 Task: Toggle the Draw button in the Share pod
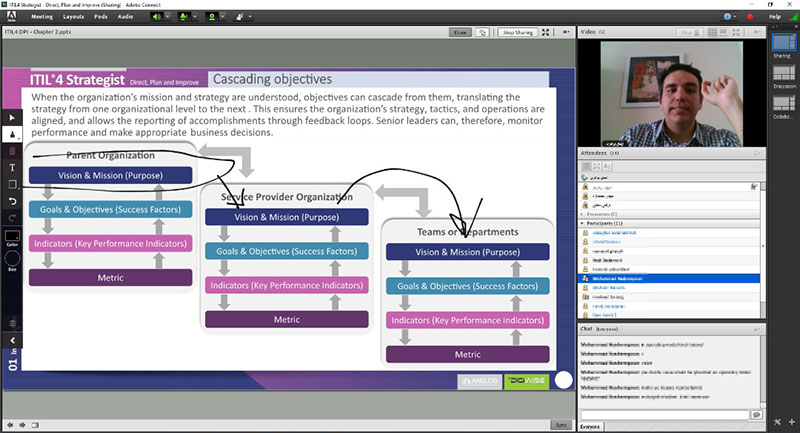click(x=460, y=32)
